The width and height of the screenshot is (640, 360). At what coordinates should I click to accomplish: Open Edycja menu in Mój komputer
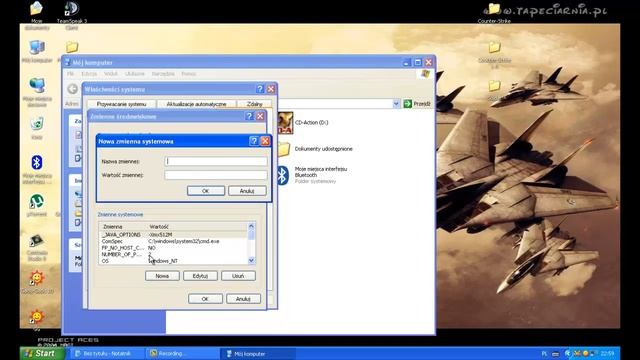pyautogui.click(x=89, y=74)
